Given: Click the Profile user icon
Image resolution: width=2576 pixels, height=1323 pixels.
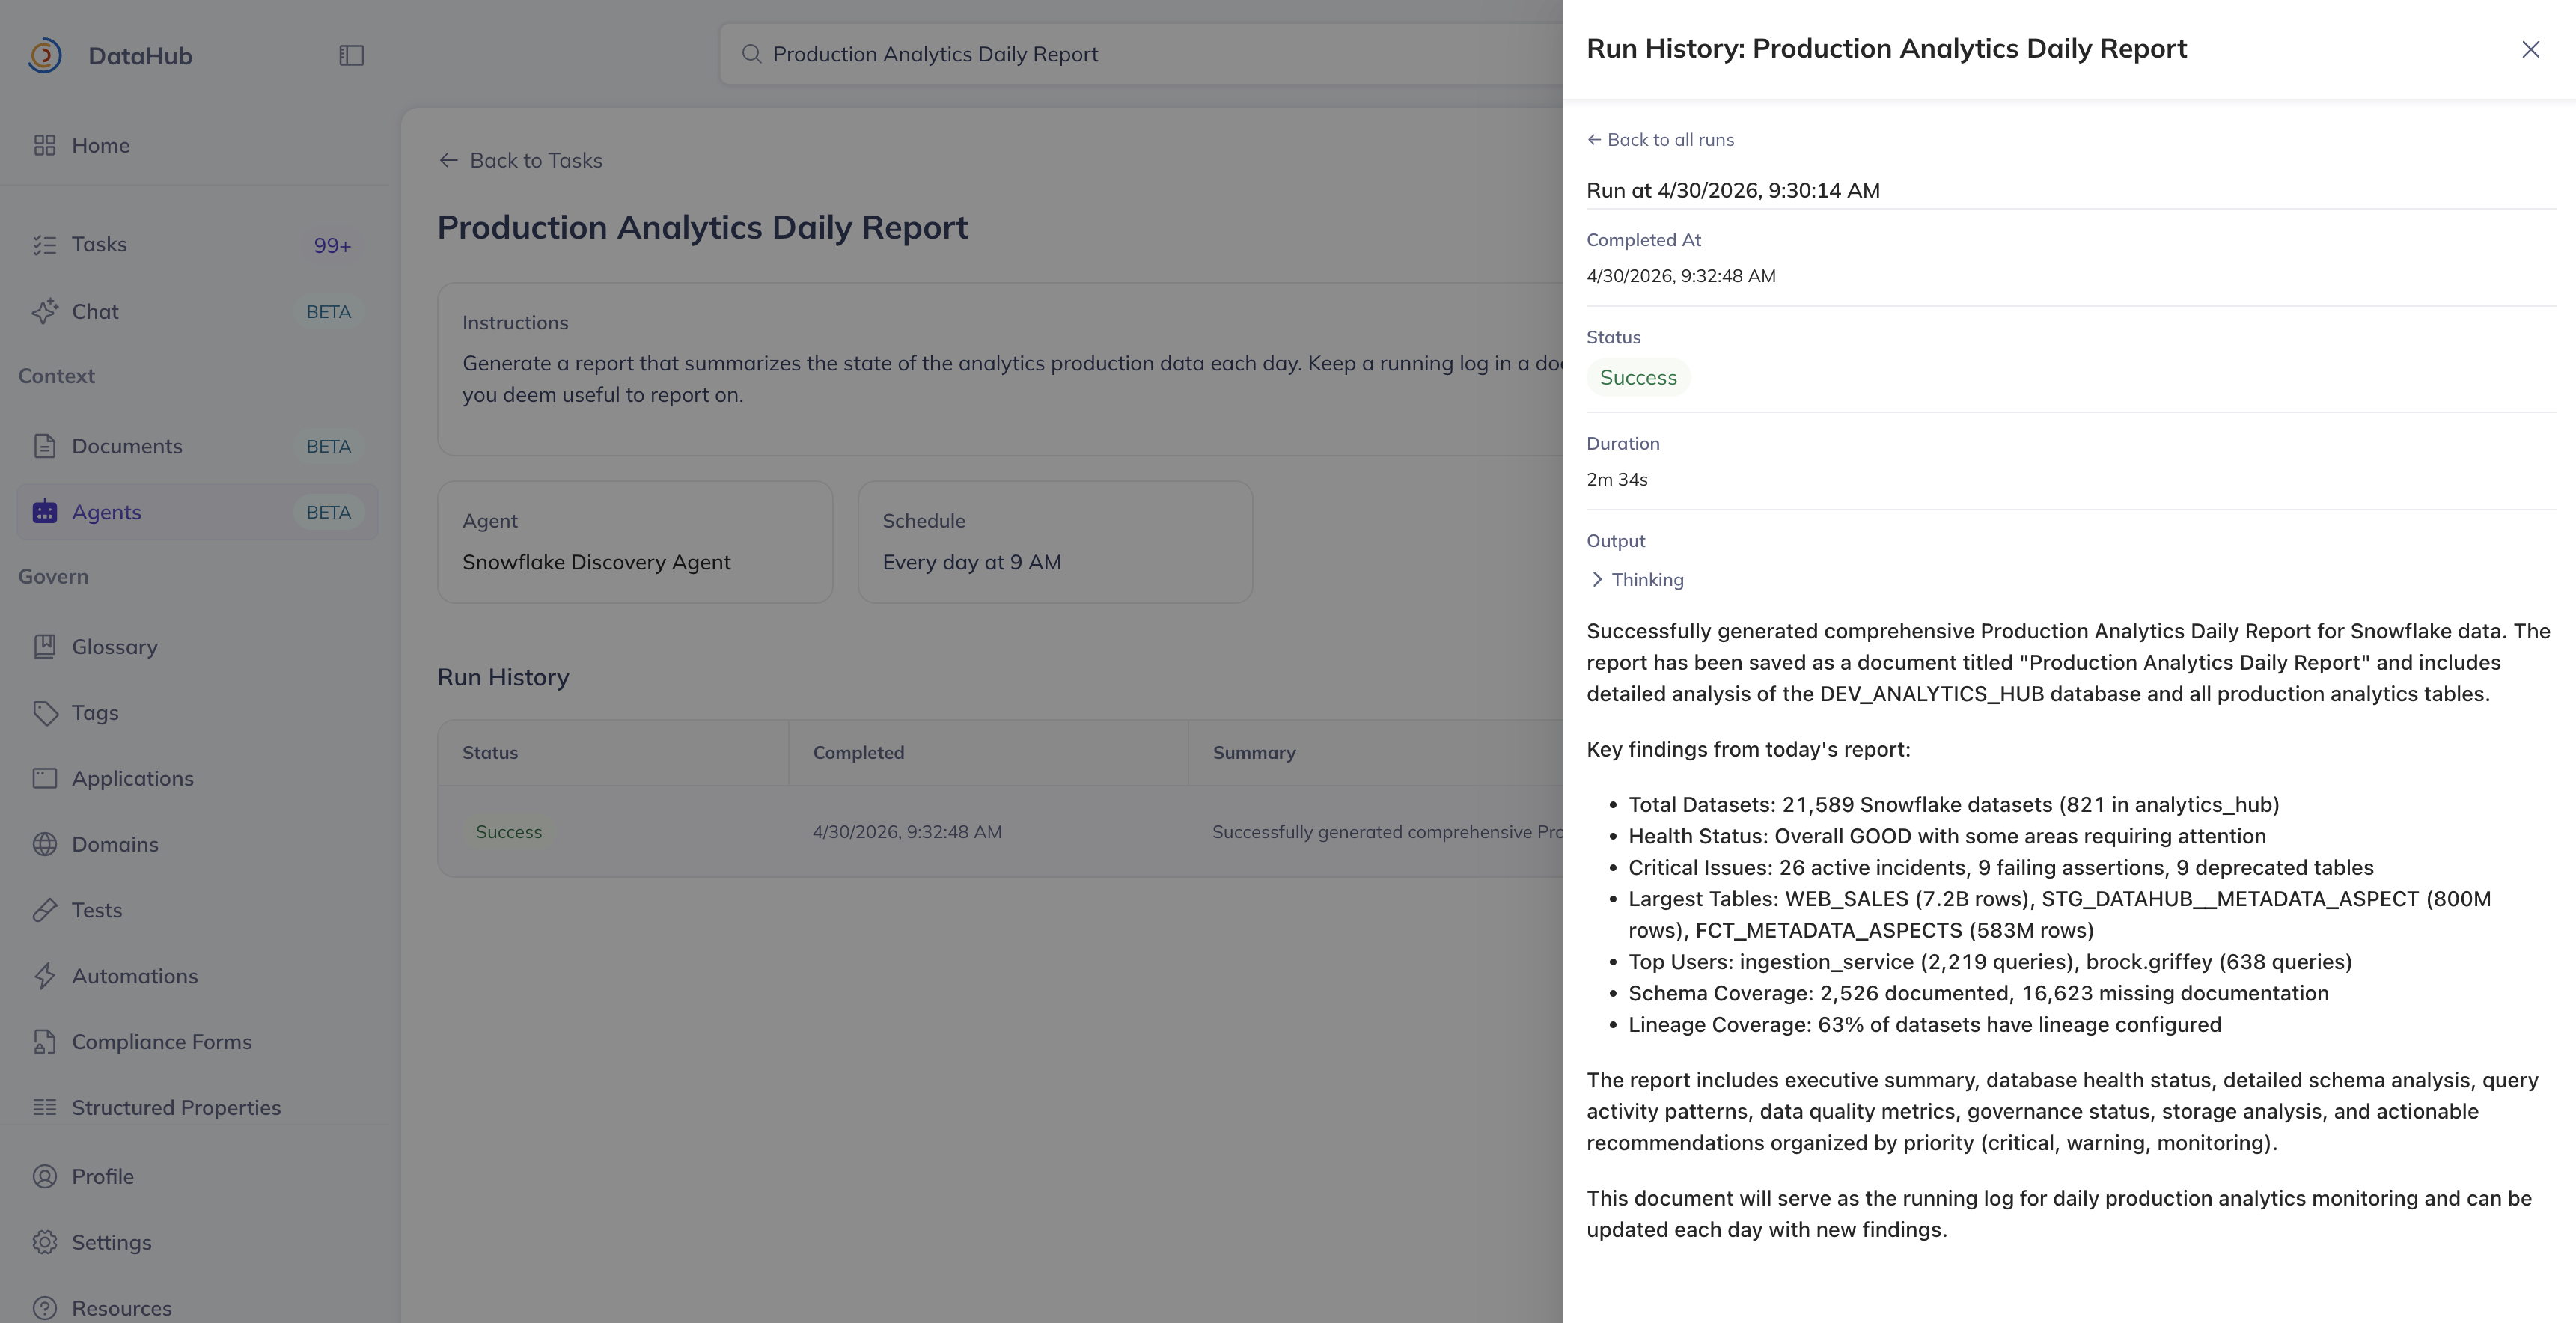Looking at the screenshot, I should point(45,1176).
